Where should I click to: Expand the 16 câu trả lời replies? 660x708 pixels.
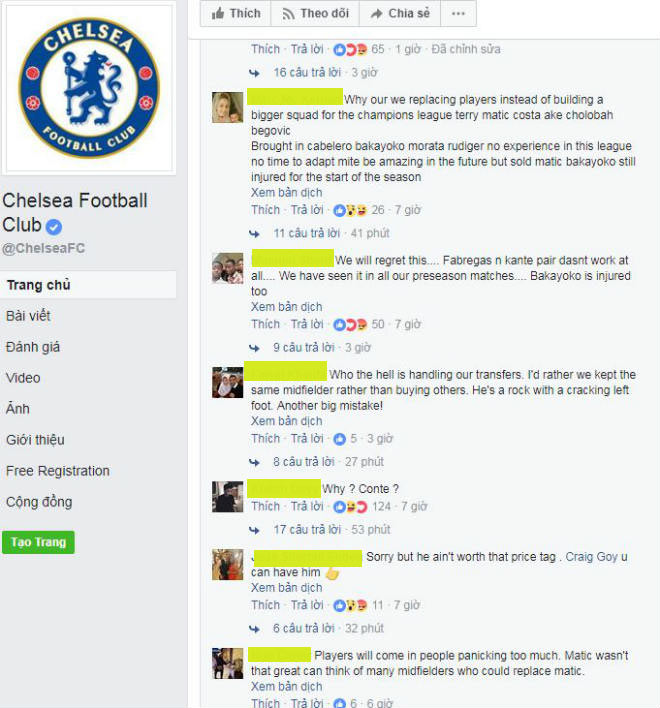[x=307, y=72]
